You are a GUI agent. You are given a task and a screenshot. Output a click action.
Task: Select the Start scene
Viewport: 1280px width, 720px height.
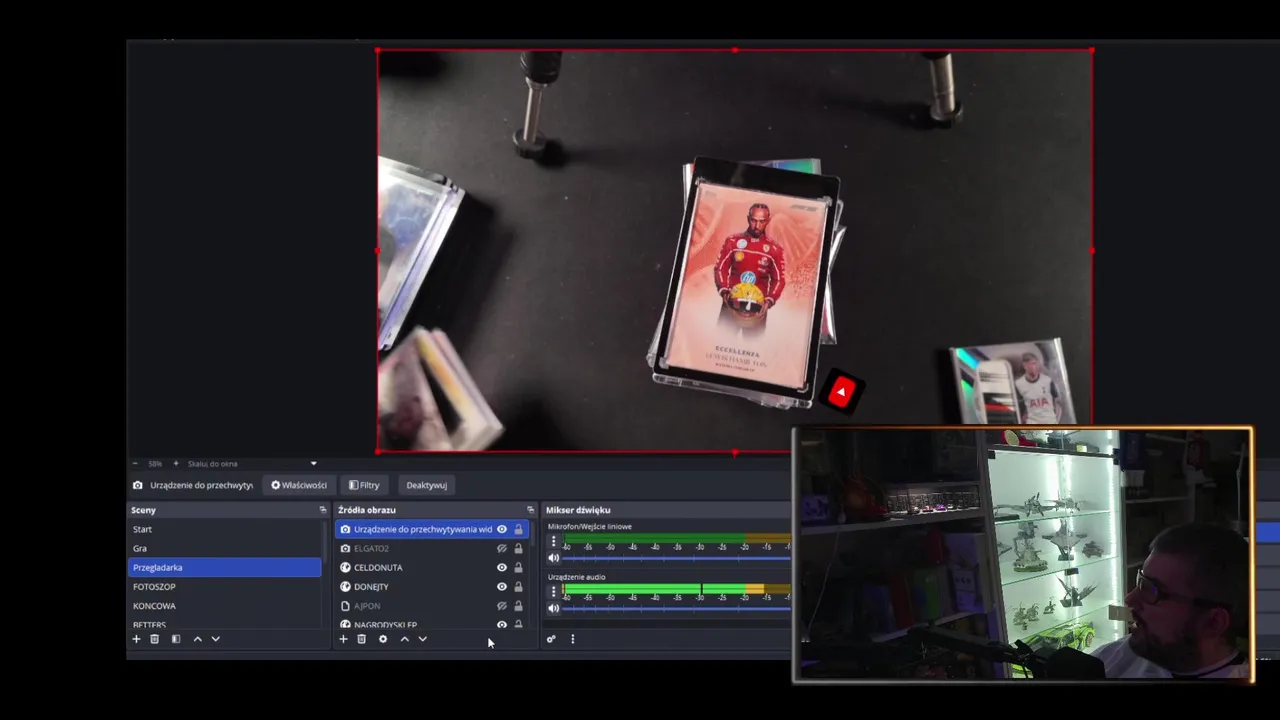tap(225, 529)
